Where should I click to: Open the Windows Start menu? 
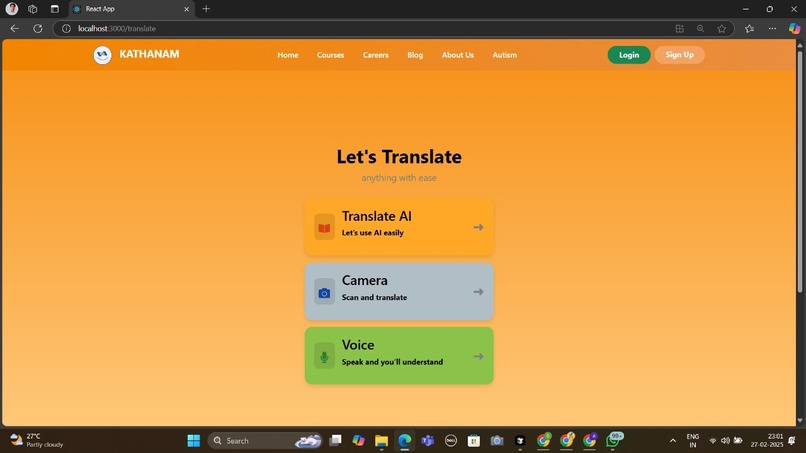point(194,441)
